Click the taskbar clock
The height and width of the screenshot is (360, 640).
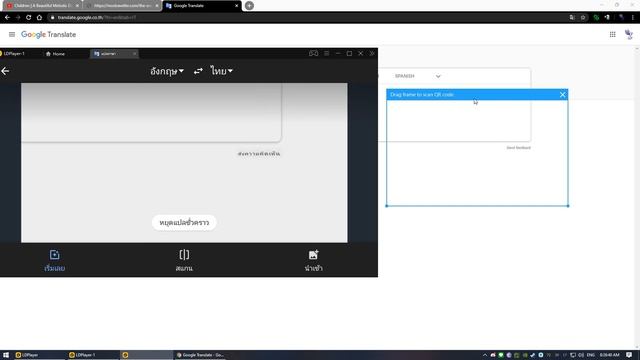pyautogui.click(x=610, y=355)
